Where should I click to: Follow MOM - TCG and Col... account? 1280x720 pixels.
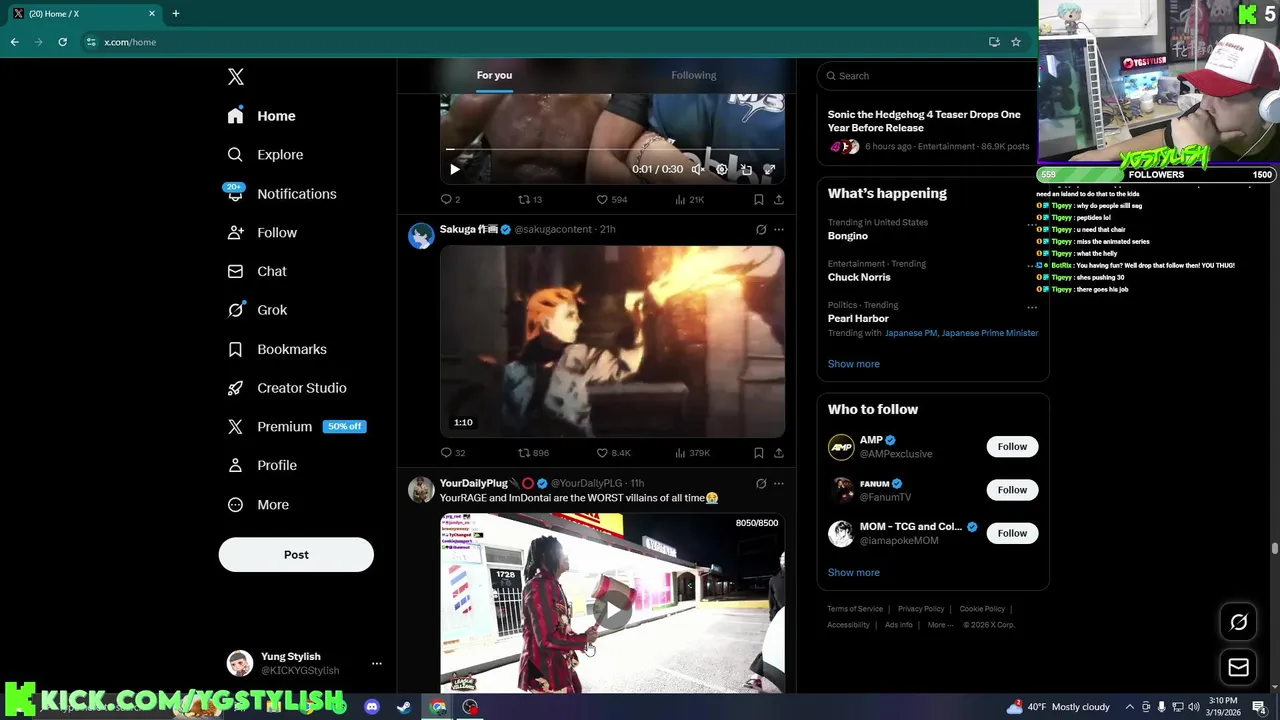(1012, 533)
